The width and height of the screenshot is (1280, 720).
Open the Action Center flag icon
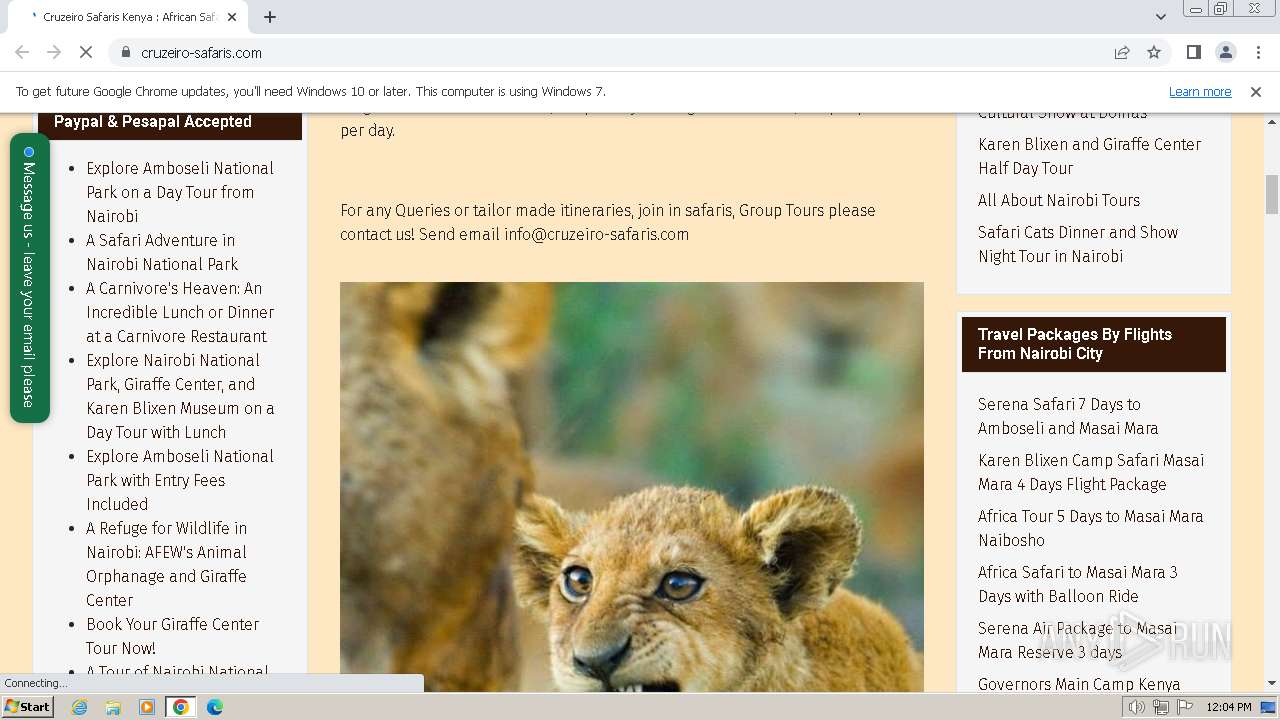tap(1184, 707)
